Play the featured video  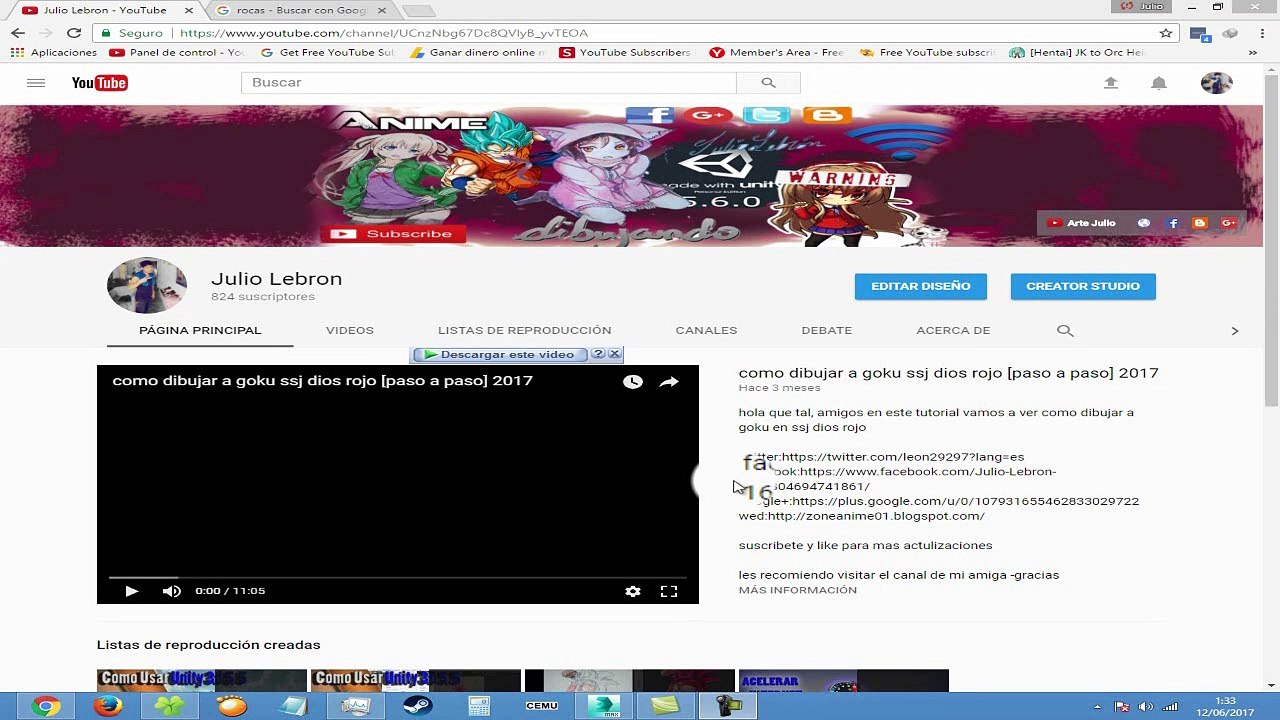[x=131, y=591]
